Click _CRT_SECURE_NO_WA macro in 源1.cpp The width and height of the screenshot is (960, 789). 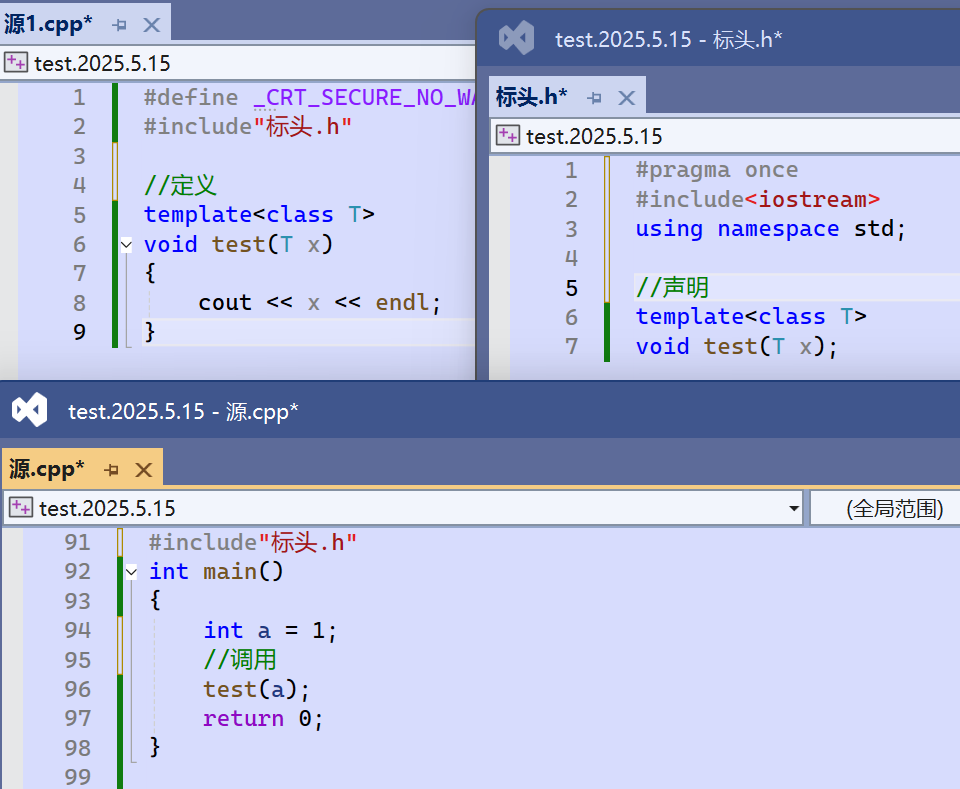pos(364,97)
